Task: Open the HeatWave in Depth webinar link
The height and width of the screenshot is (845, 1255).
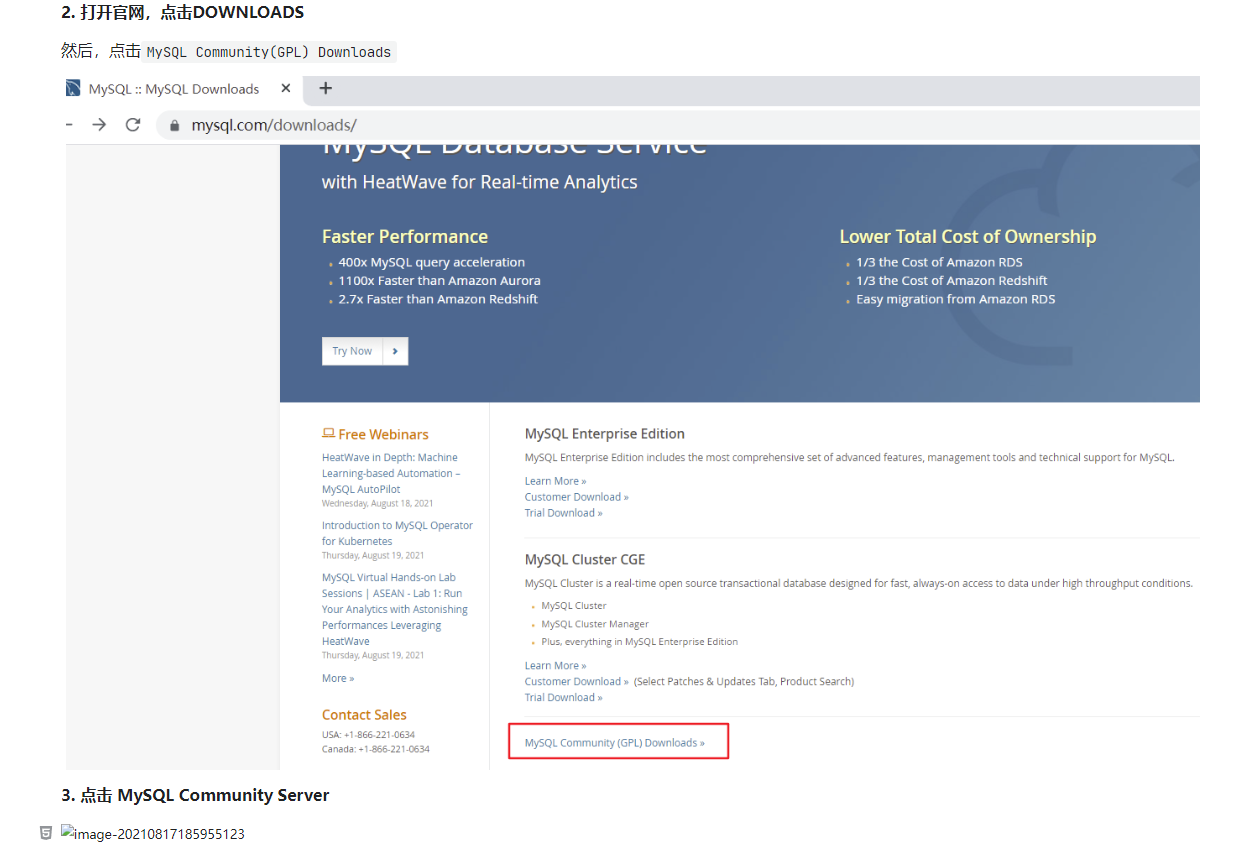Action: click(x=391, y=473)
